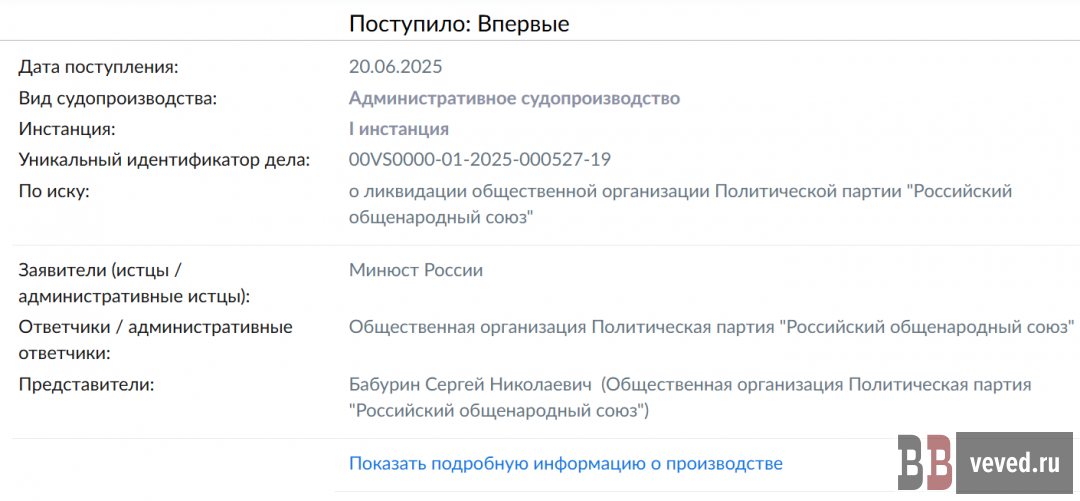
Task: Click the veved.ru watermark text
Action: click(1014, 462)
